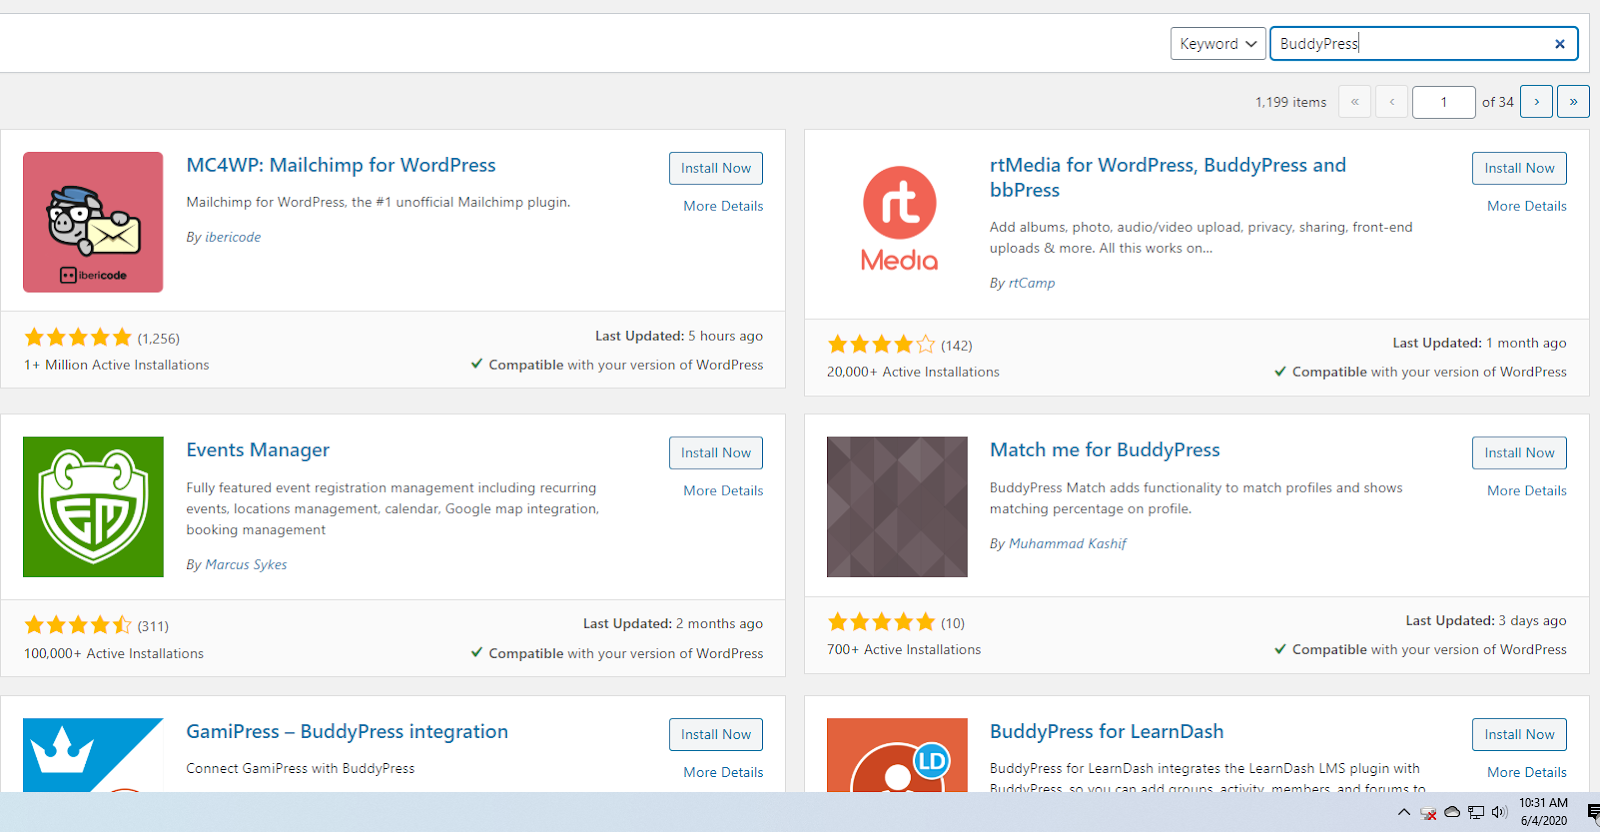Click "100,000+ Active Installations" text
The height and width of the screenshot is (832, 1600).
114,654
